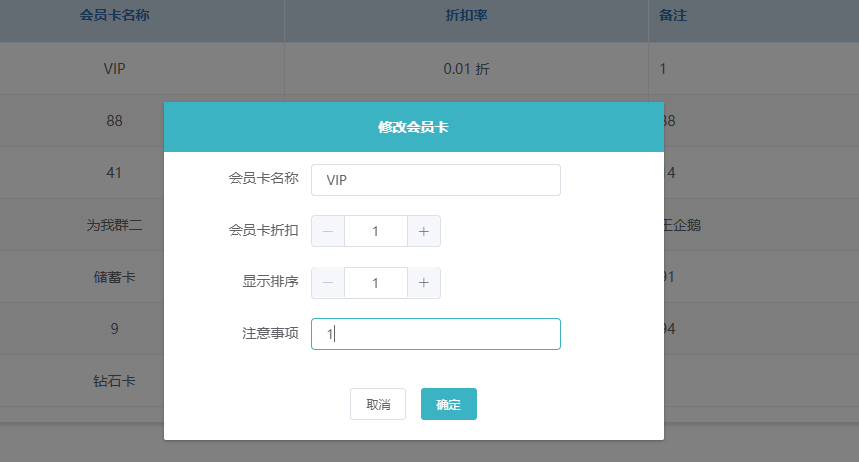Image resolution: width=859 pixels, height=462 pixels.
Task: Select the VIP row in table
Action: (x=114, y=69)
